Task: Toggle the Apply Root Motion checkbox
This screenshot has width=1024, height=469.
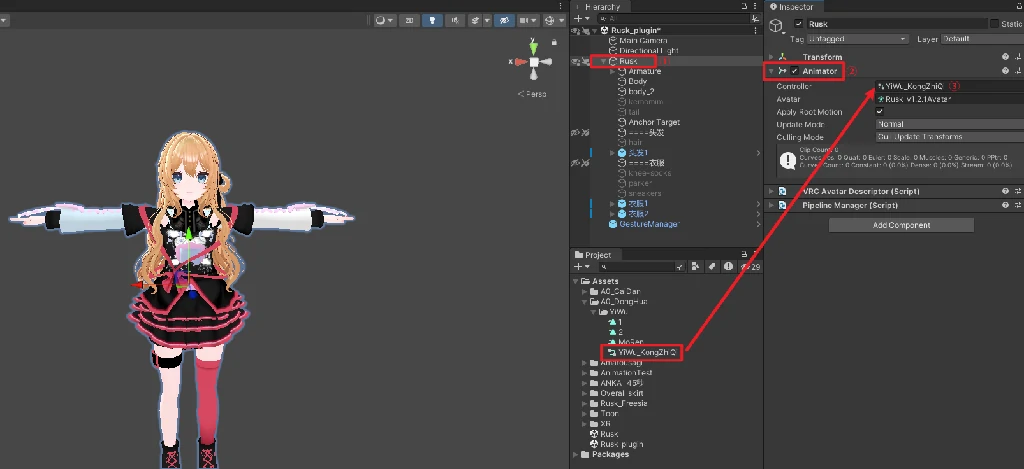Action: tap(880, 112)
